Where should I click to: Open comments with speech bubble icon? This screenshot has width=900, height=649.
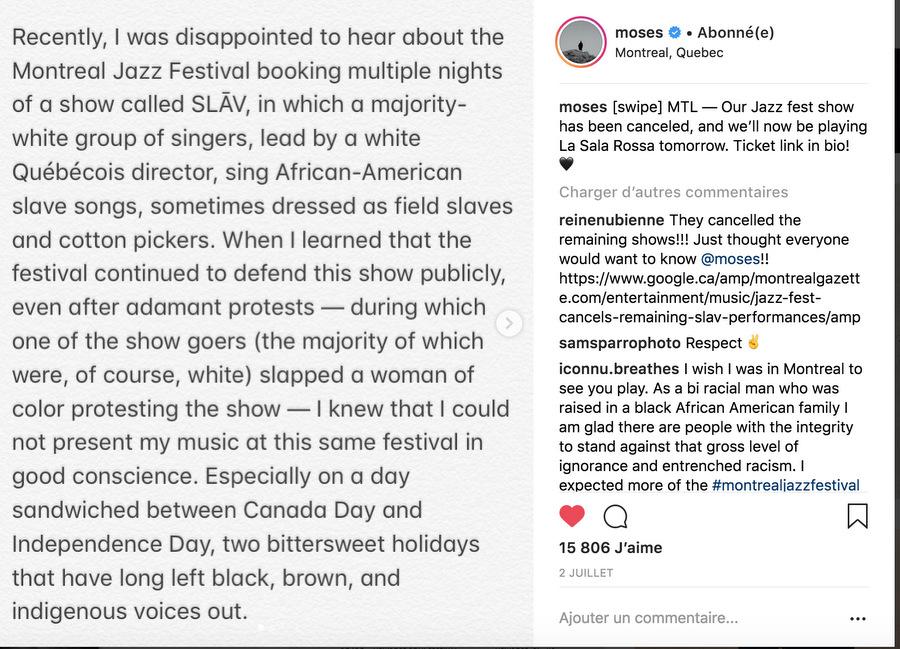coord(616,516)
